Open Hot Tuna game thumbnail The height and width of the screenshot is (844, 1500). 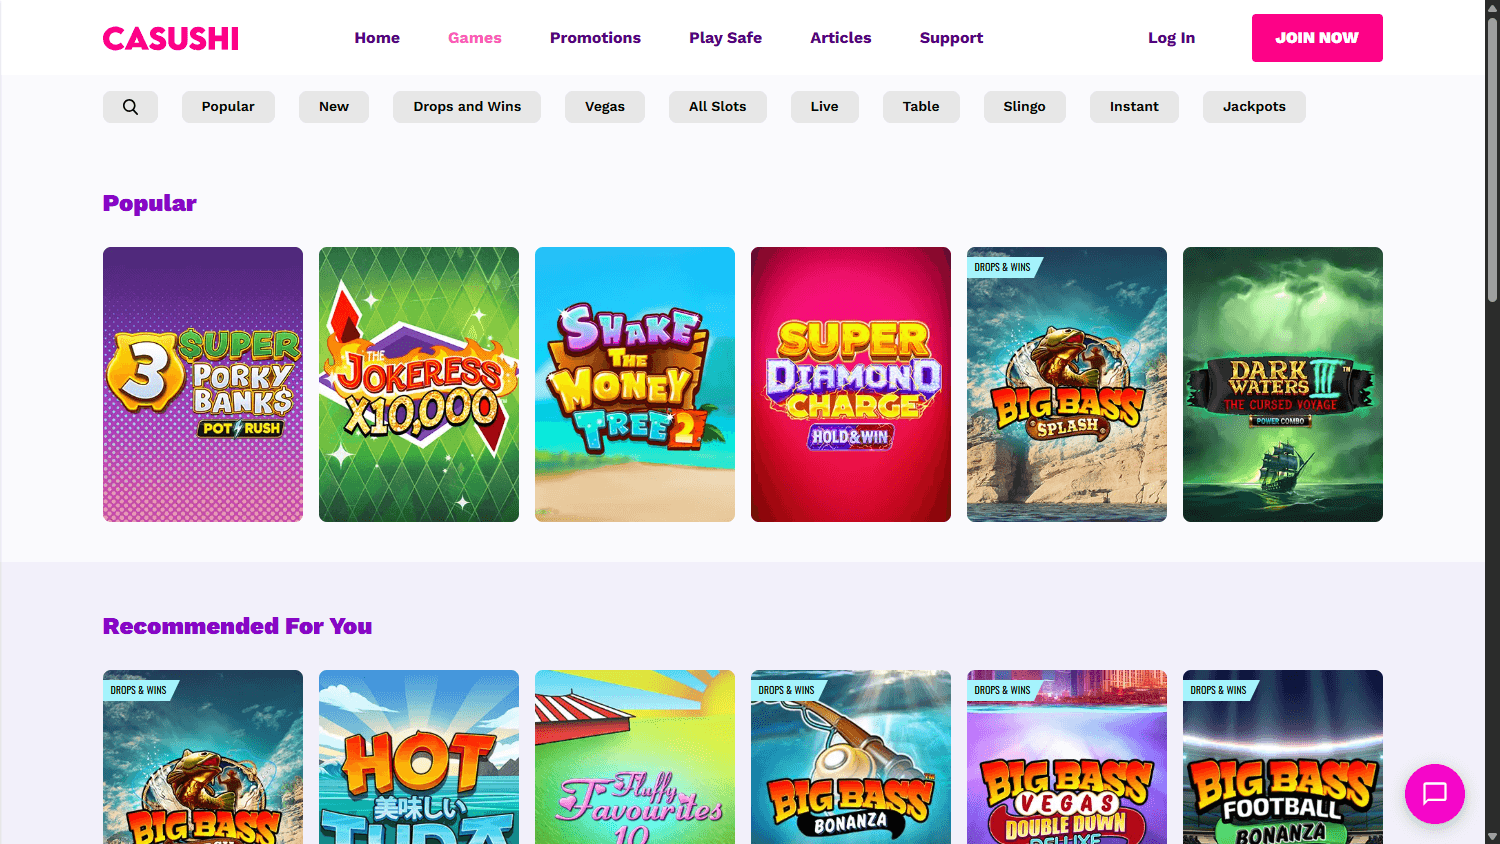[419, 757]
